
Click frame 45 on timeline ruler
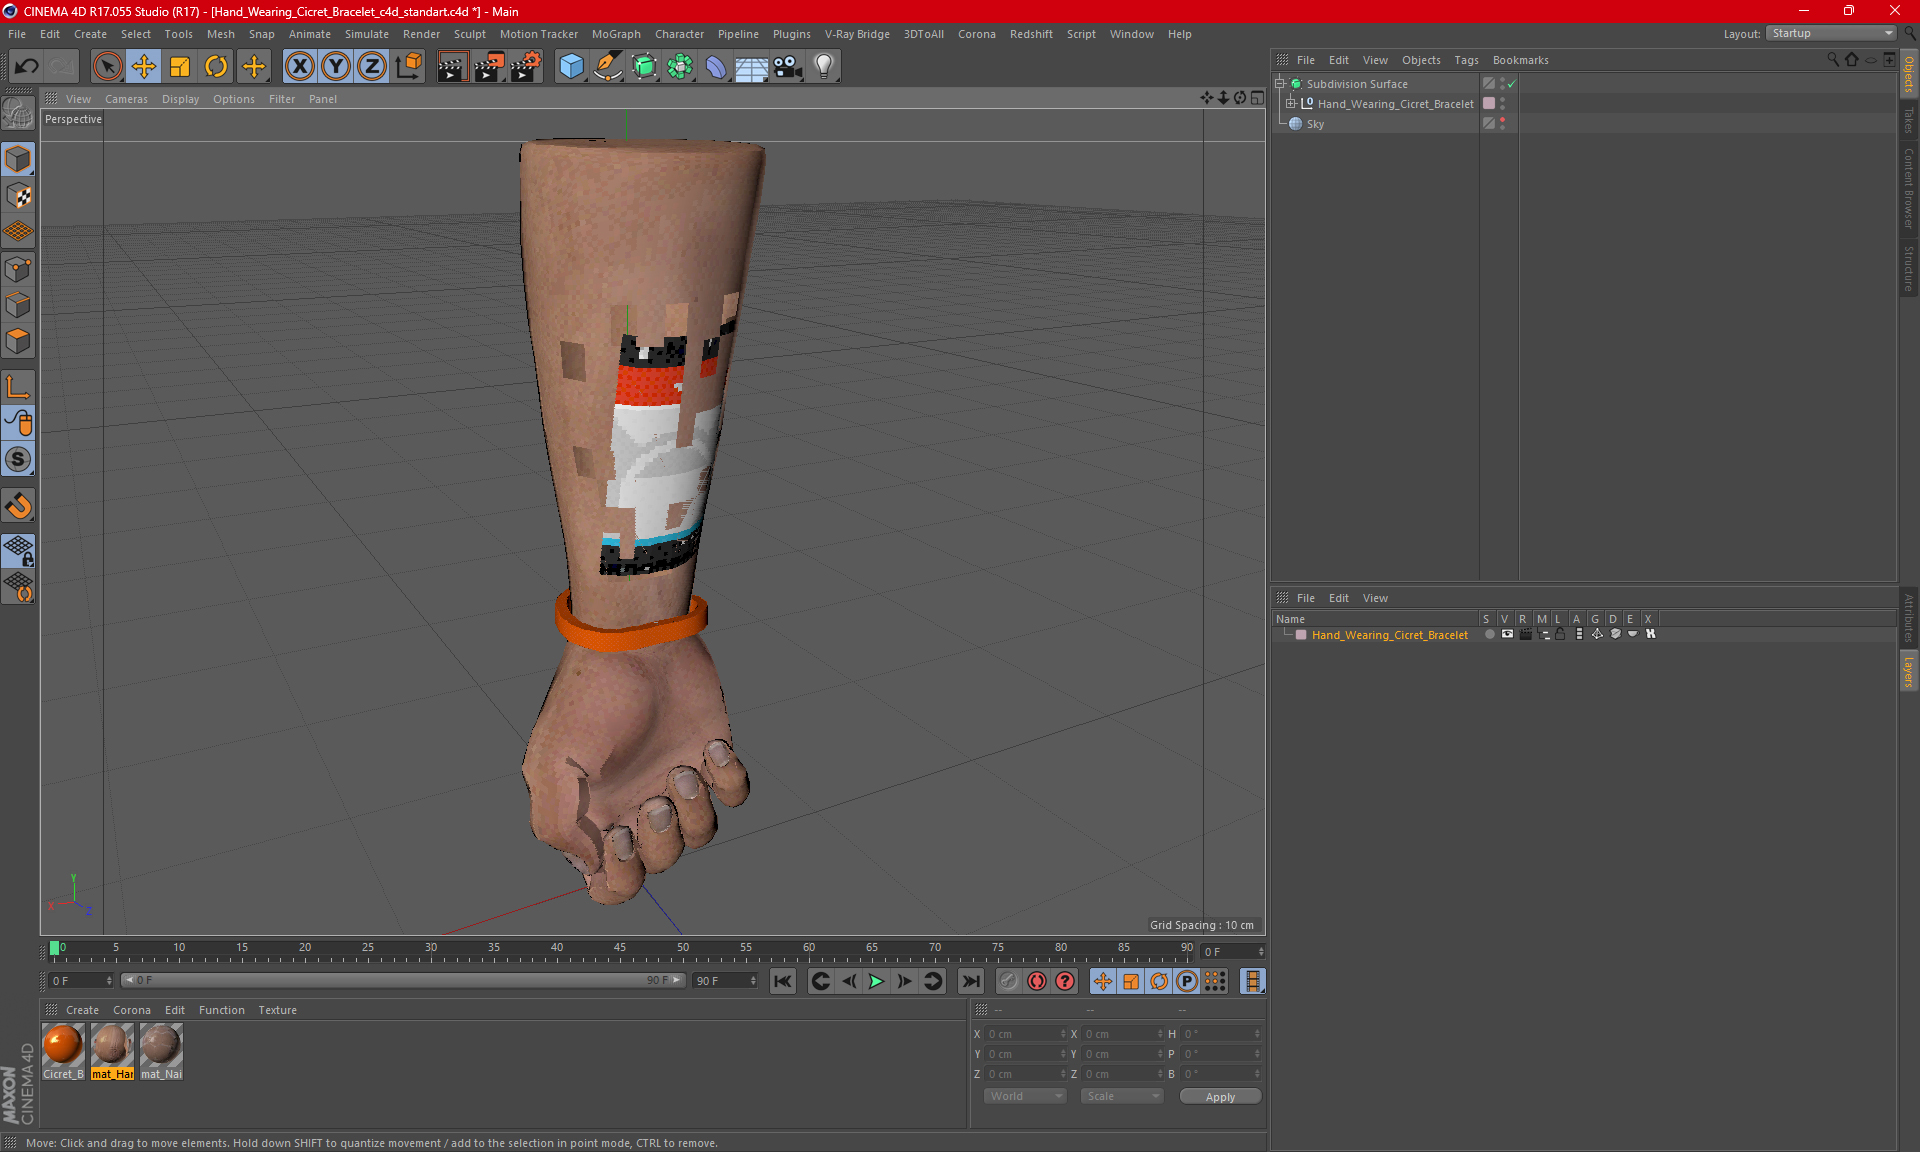point(620,950)
